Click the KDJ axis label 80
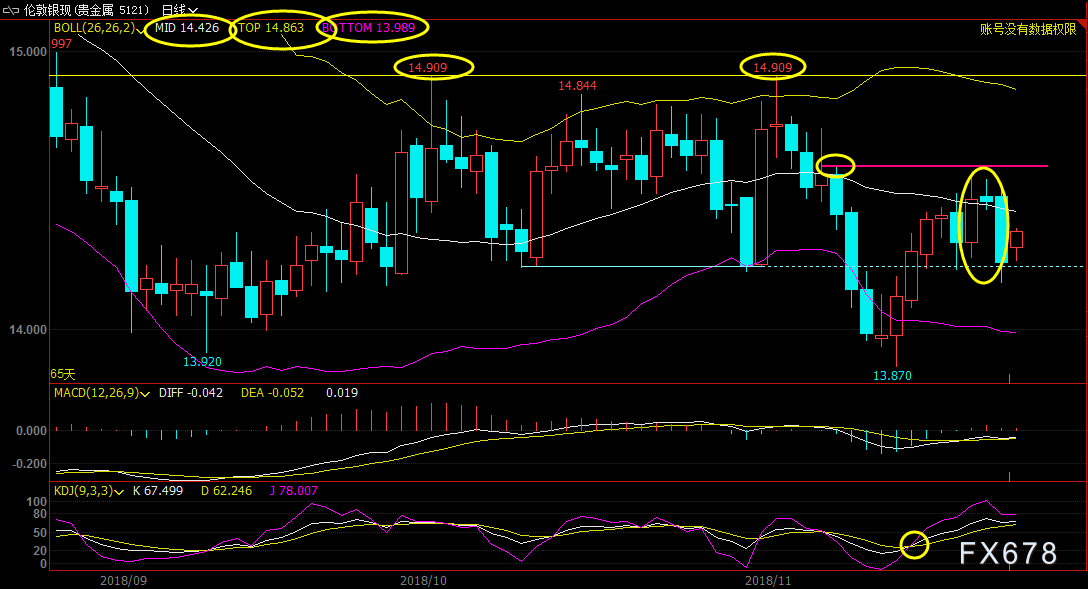 click(x=41, y=514)
